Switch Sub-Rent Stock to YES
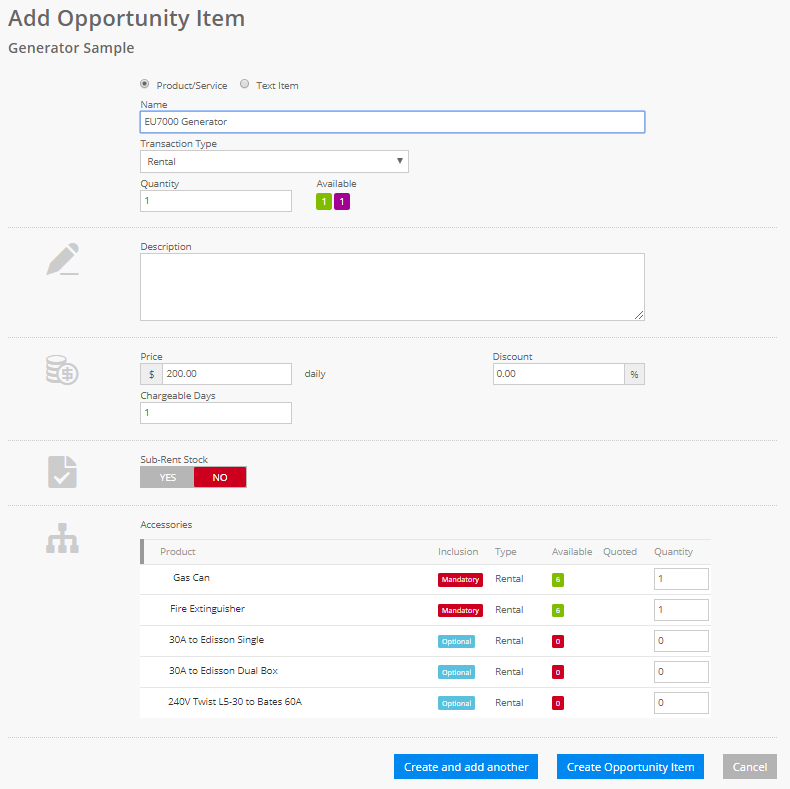Screen dimensions: 790x789 coord(167,478)
